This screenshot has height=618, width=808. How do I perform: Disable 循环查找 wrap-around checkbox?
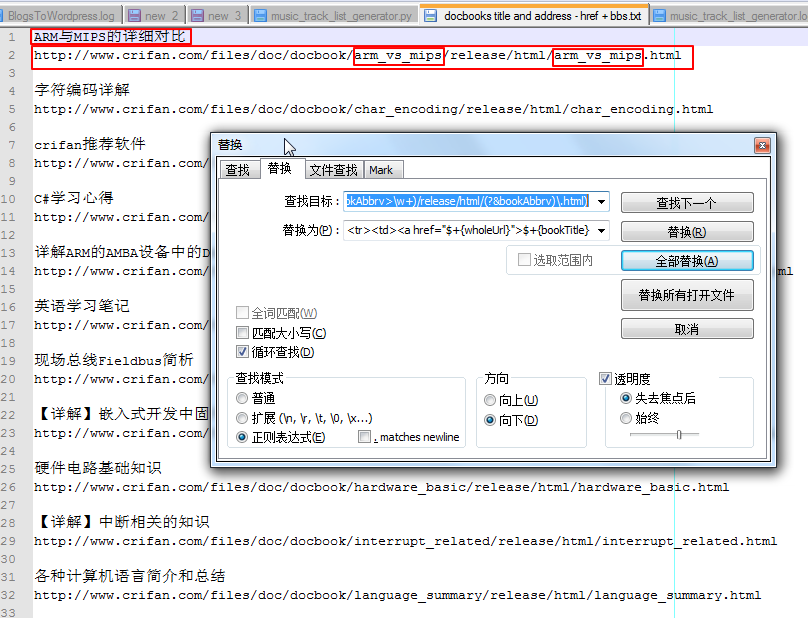(243, 352)
